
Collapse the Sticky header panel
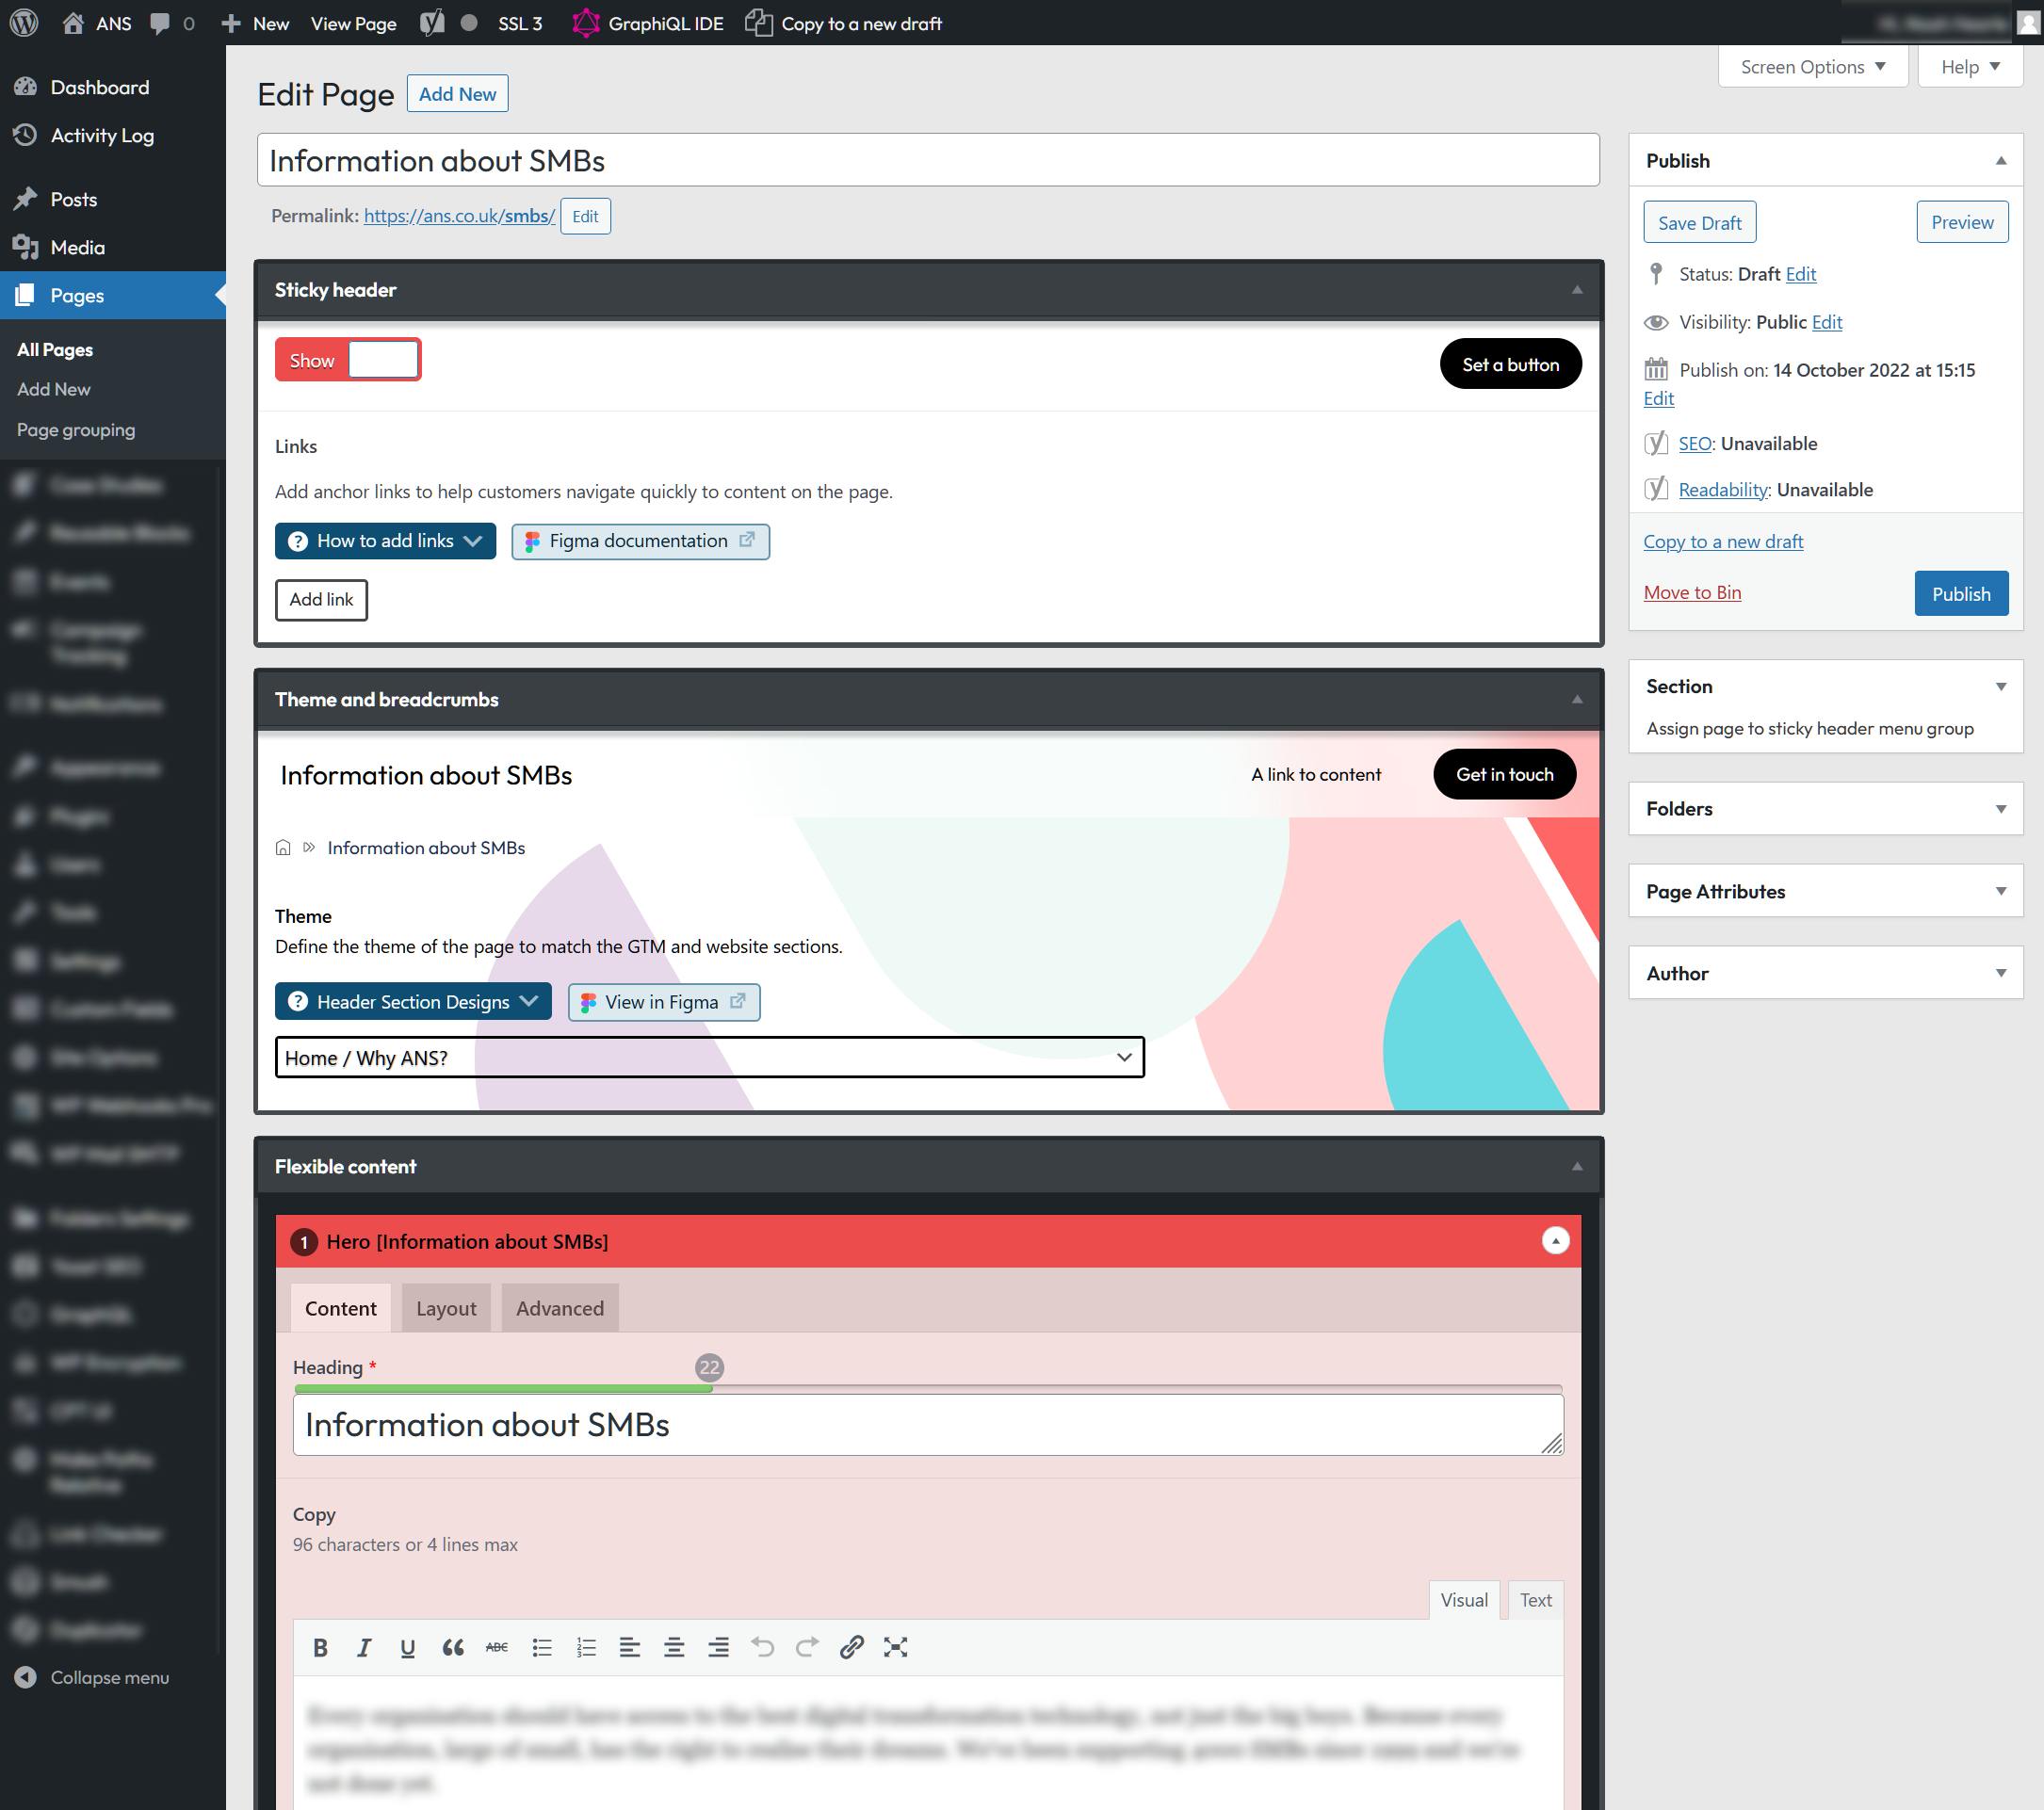point(1577,290)
